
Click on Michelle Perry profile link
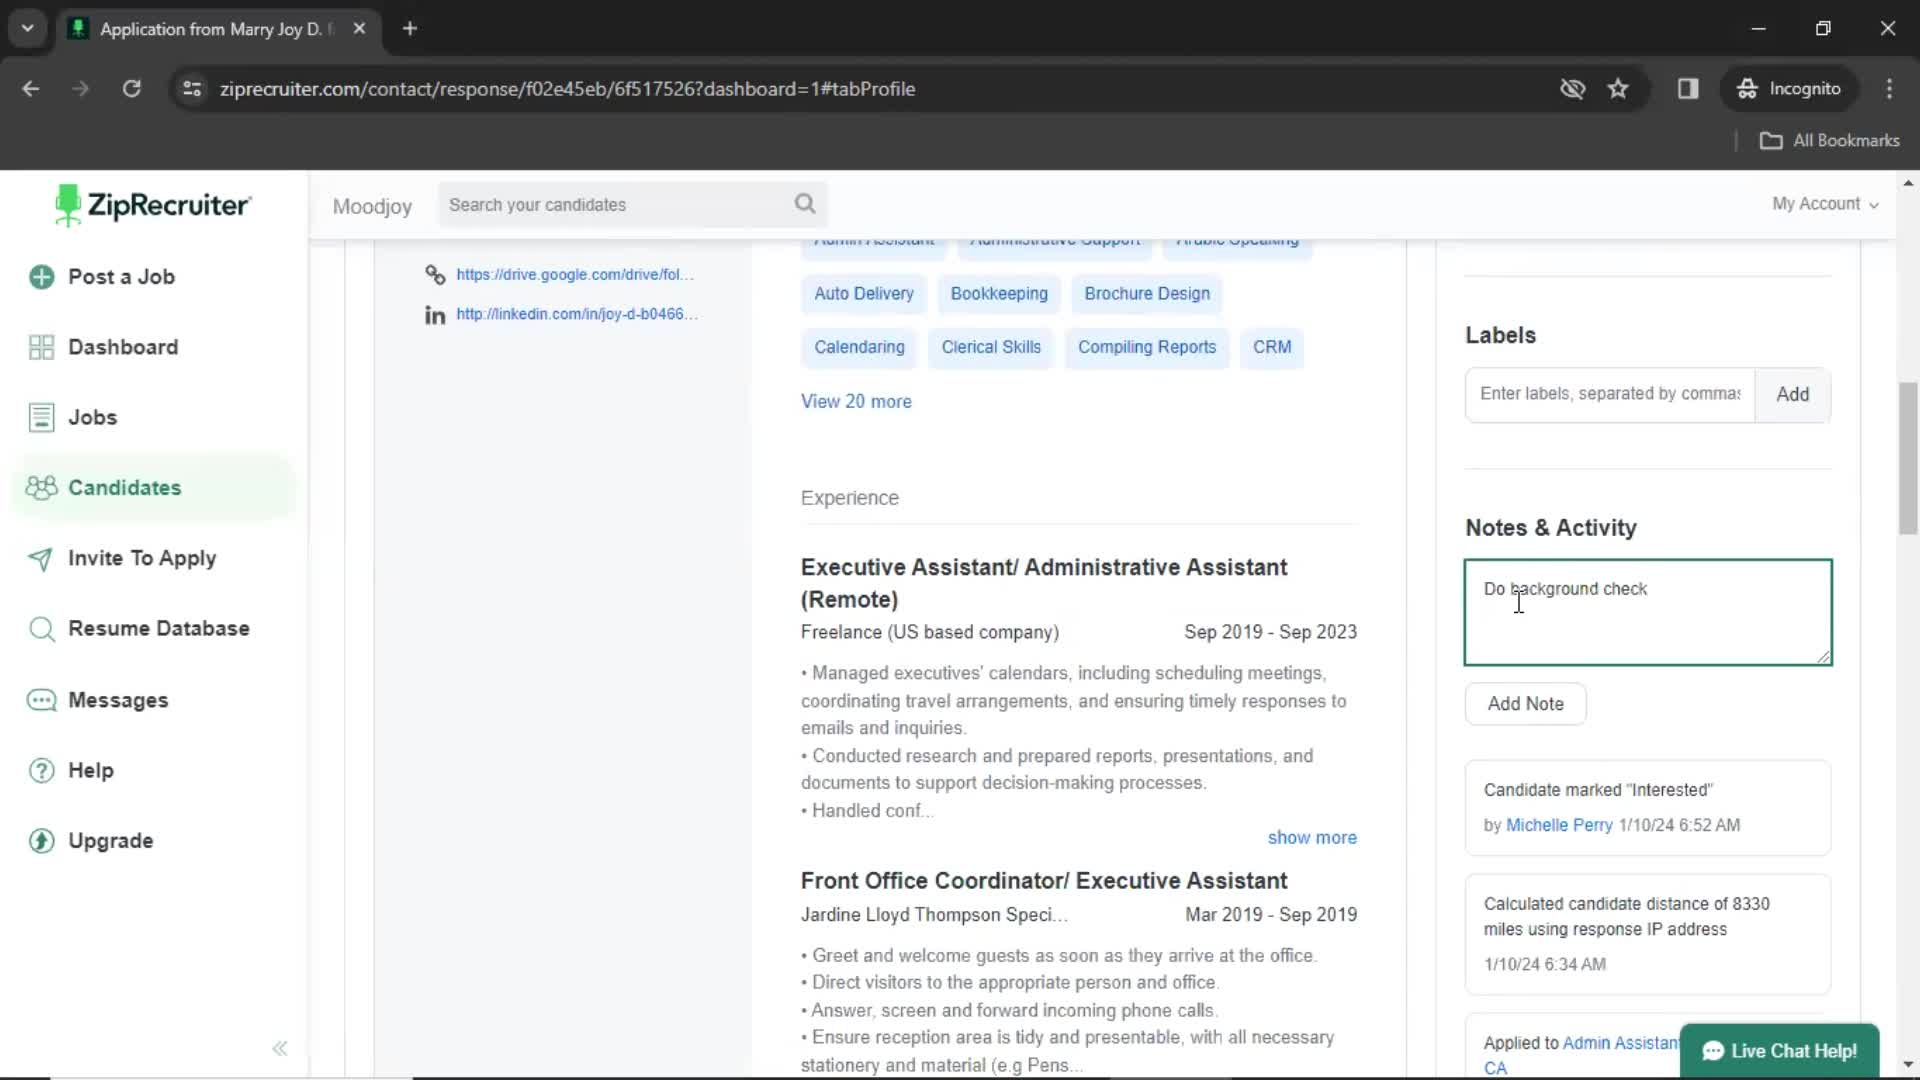pos(1559,824)
